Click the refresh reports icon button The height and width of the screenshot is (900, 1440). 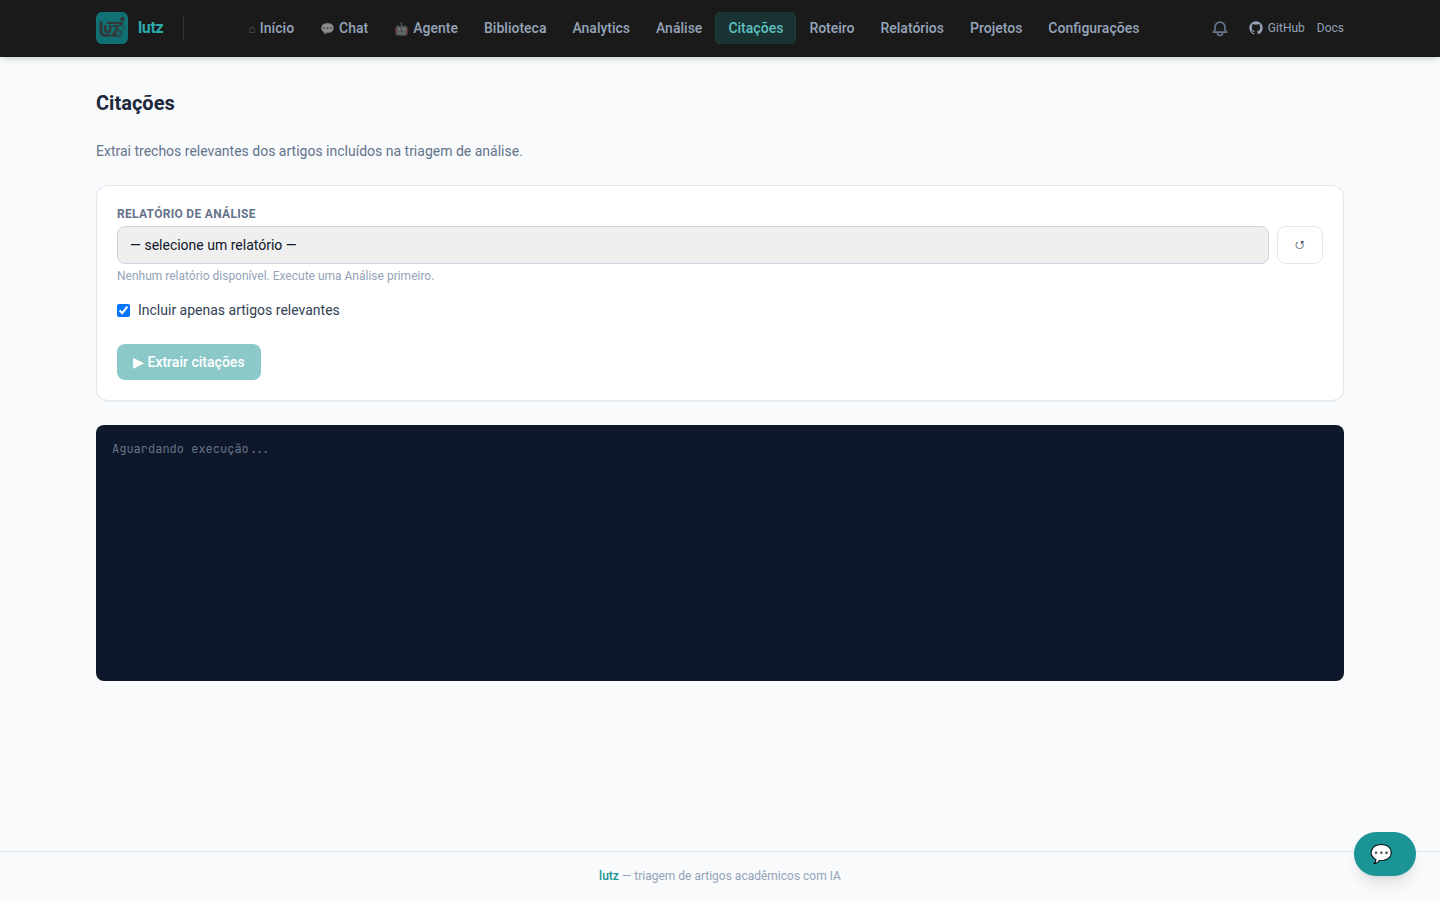click(x=1300, y=245)
